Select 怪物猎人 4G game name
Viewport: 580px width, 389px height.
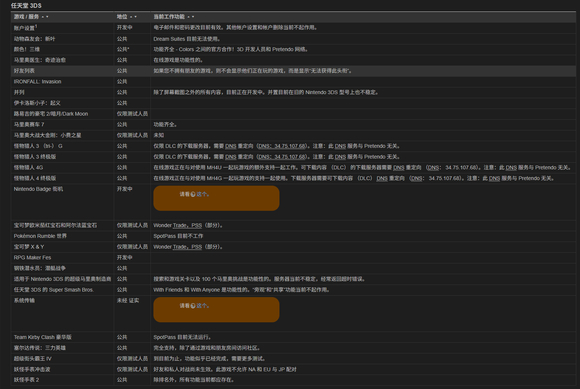[x=28, y=168]
